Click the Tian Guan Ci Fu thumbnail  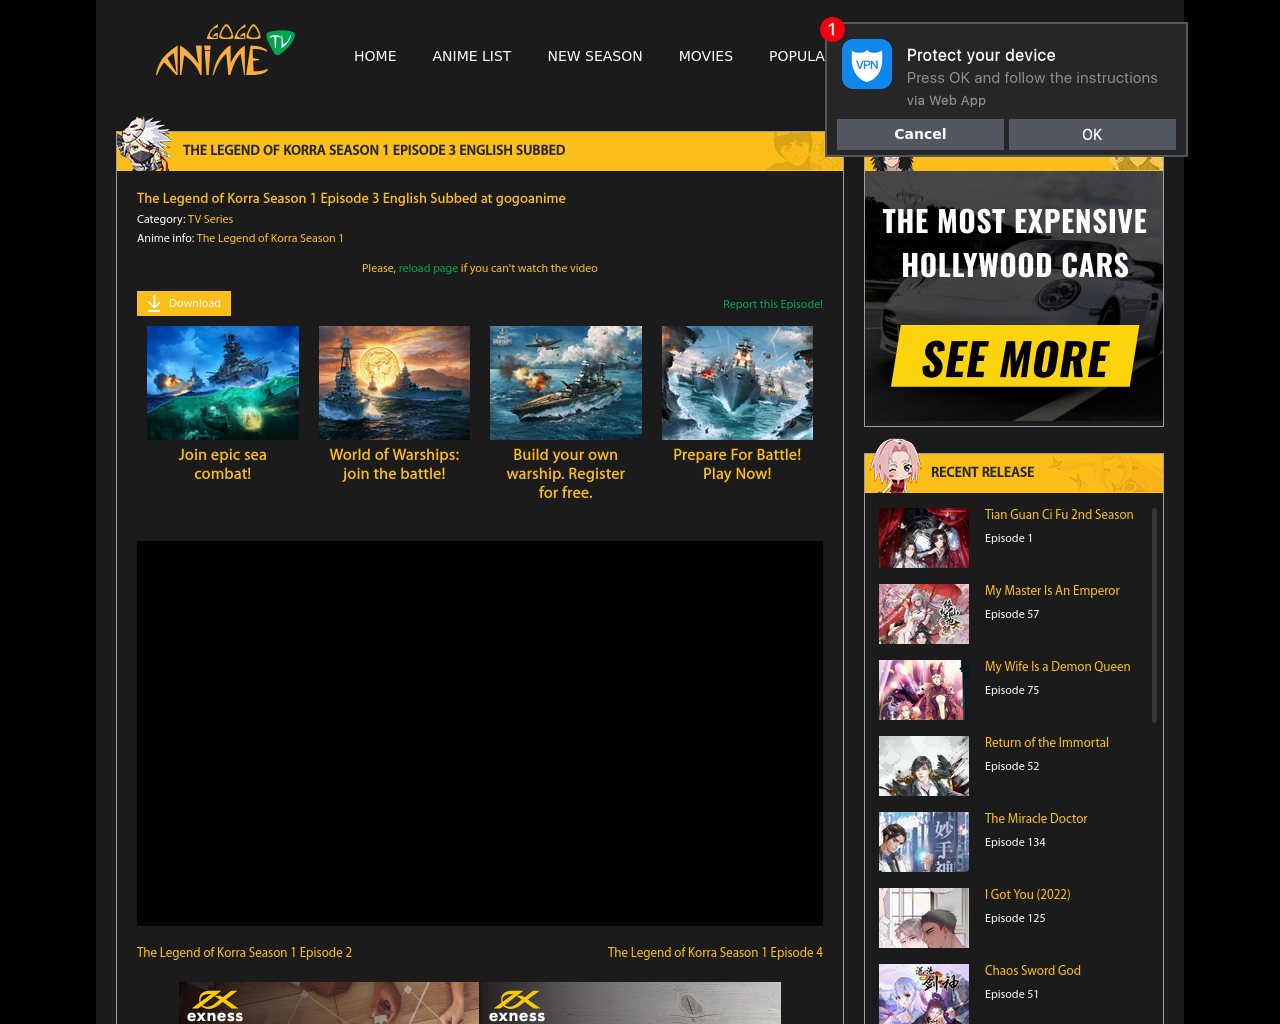pyautogui.click(x=924, y=538)
